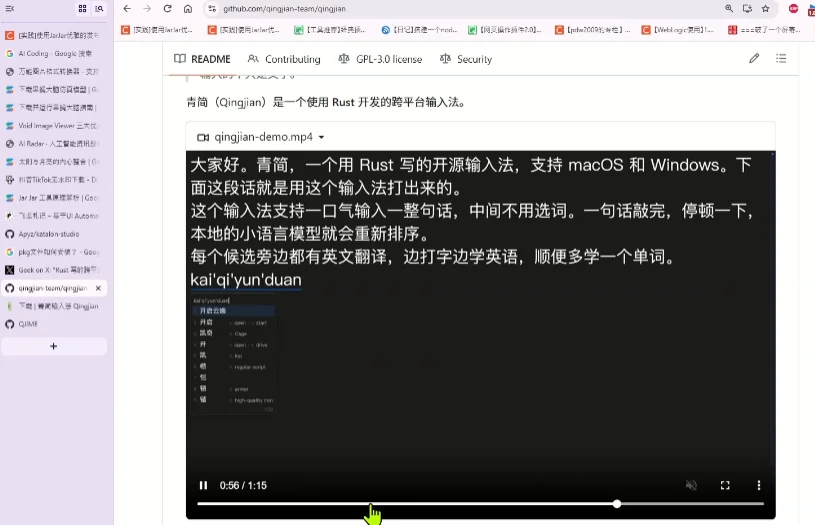Switch to 太阳与月亮的内心整合 tab
The width and height of the screenshot is (815, 525).
(x=54, y=162)
